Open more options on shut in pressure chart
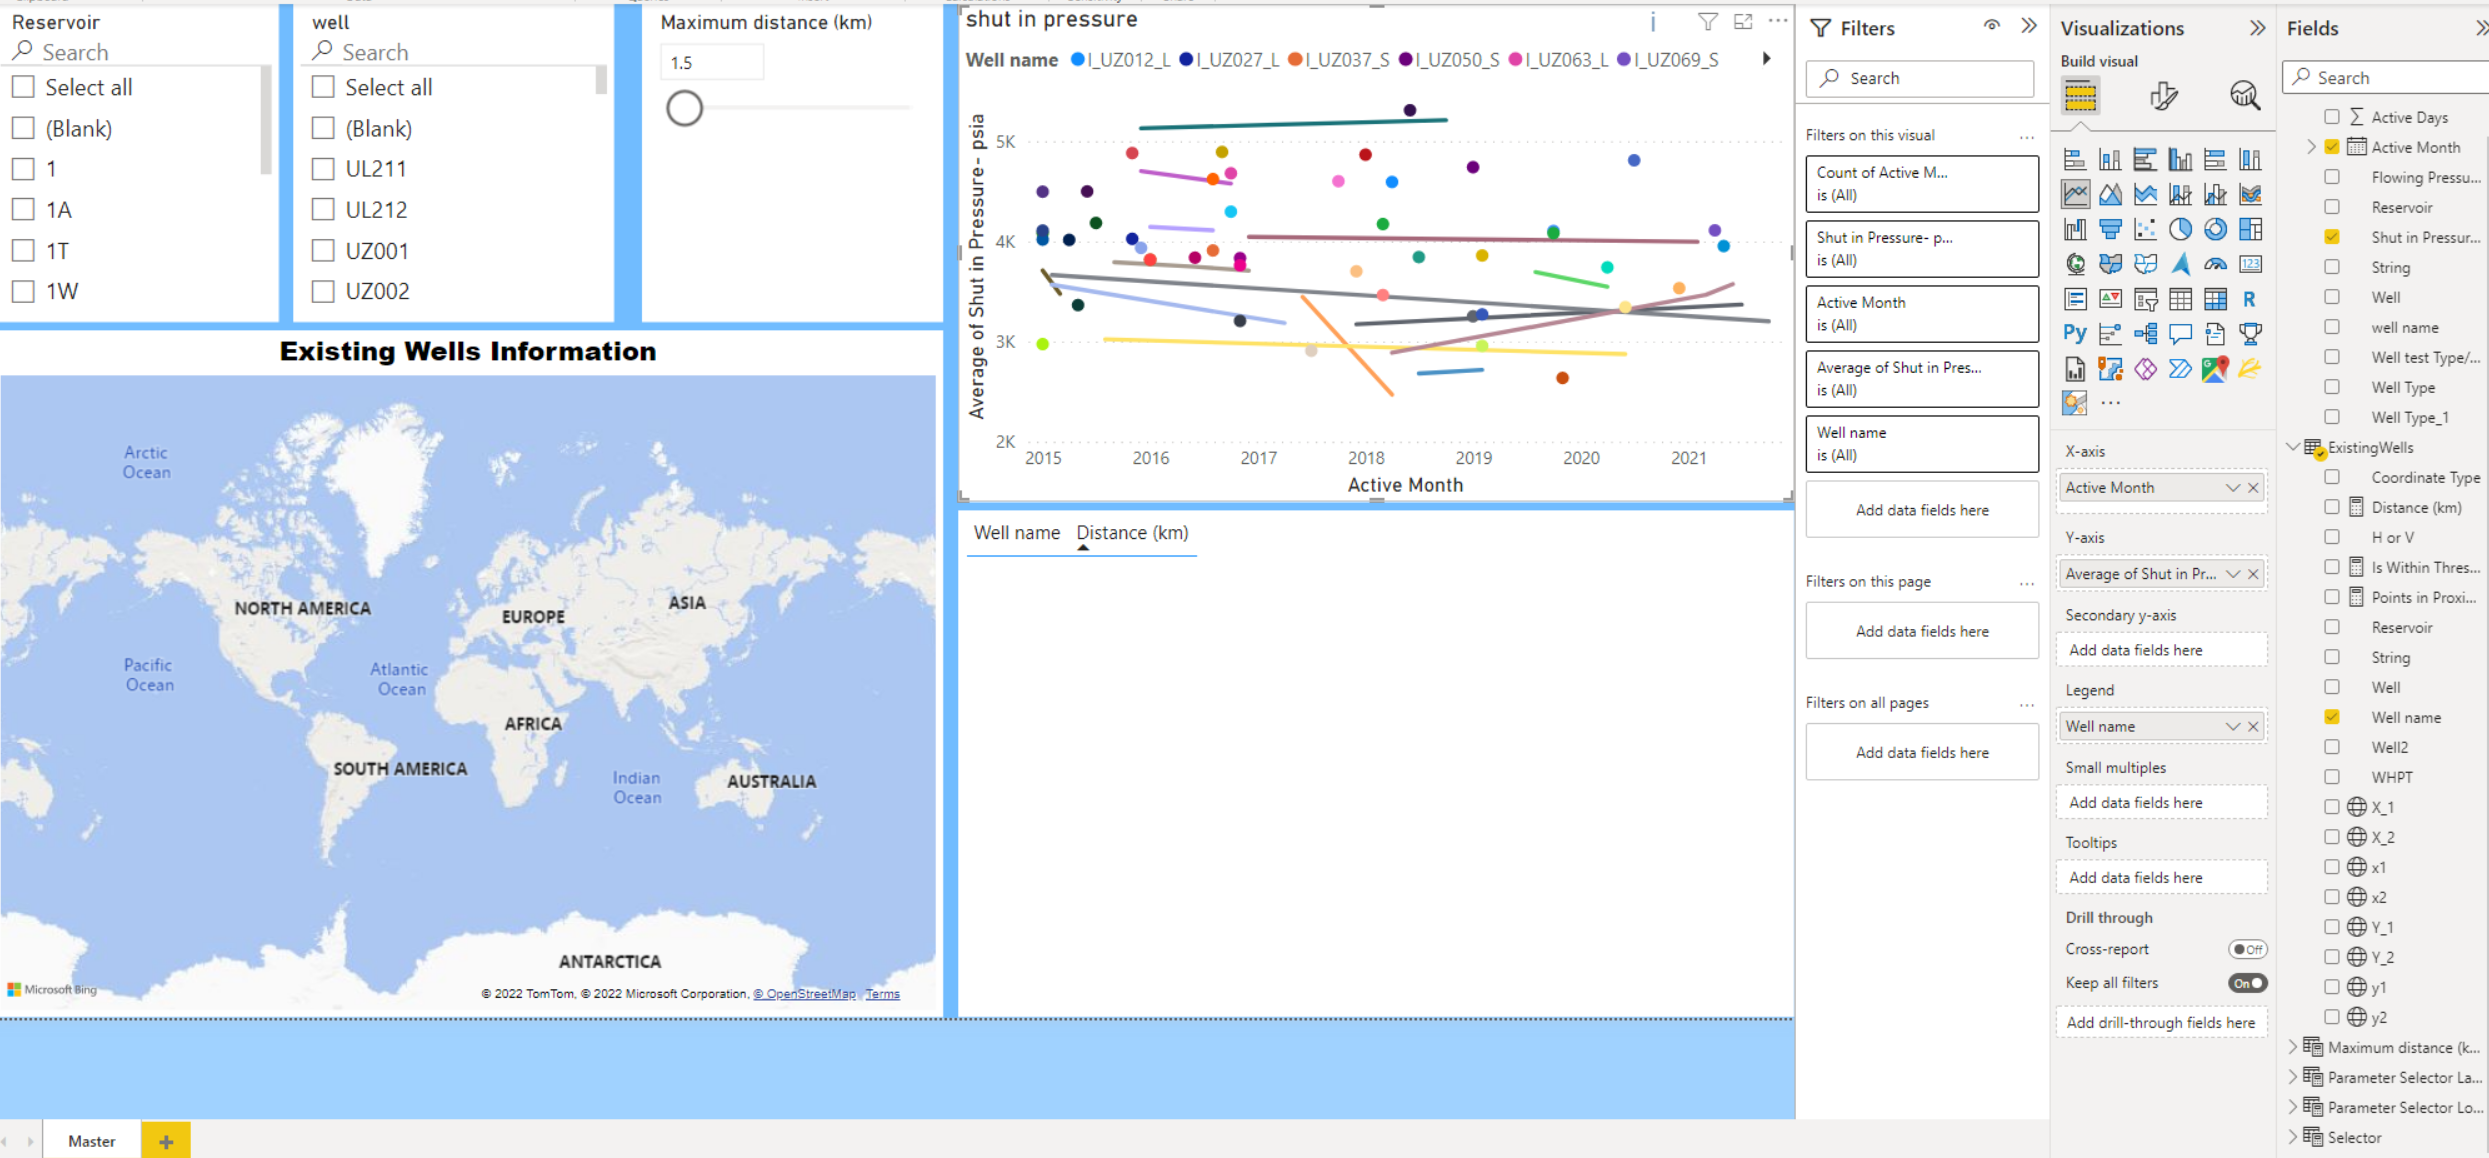The width and height of the screenshot is (2489, 1158). 1777,21
